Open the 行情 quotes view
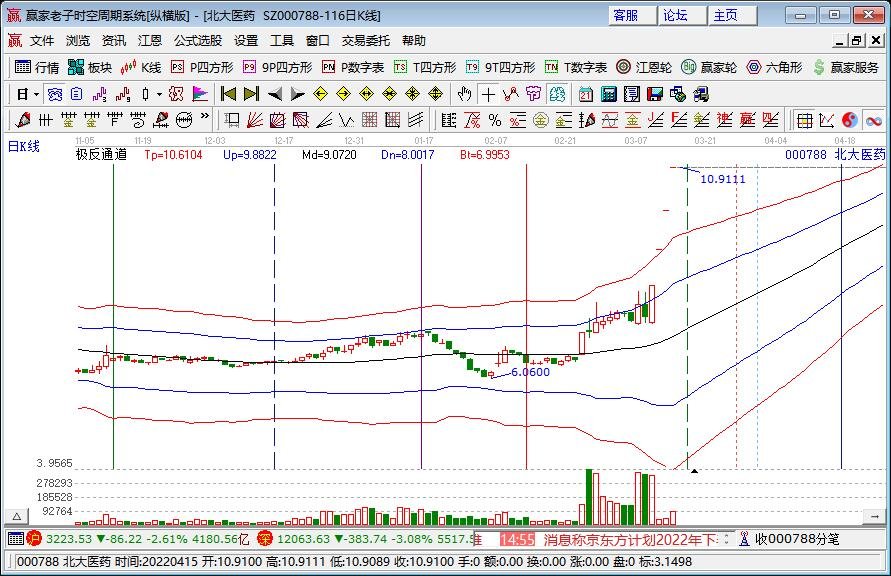The width and height of the screenshot is (891, 576). click(37, 68)
